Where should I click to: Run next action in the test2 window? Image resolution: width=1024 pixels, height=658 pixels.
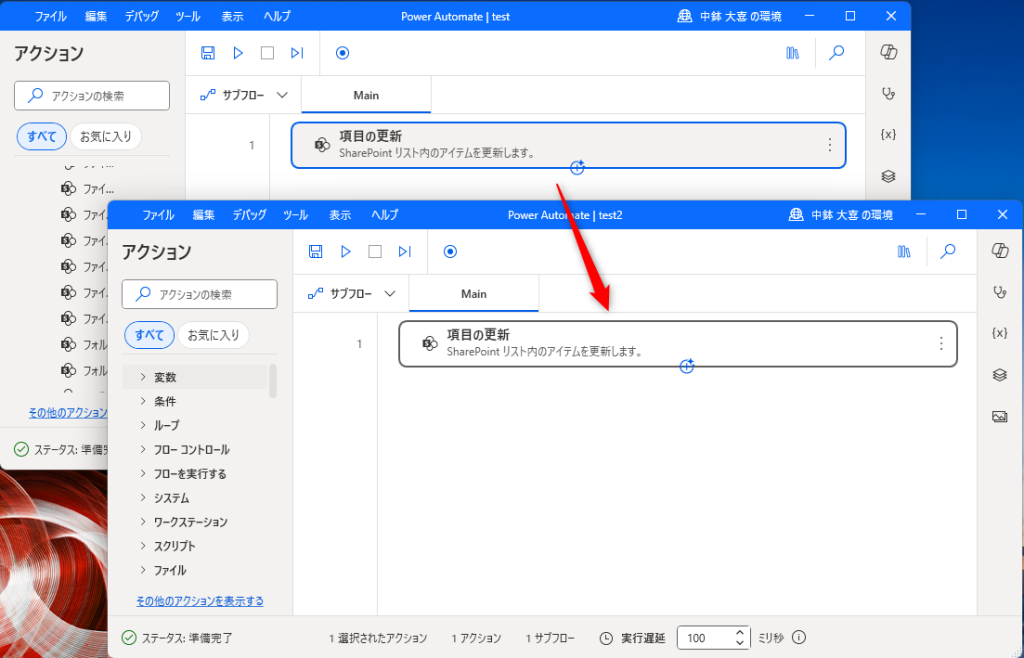click(405, 251)
